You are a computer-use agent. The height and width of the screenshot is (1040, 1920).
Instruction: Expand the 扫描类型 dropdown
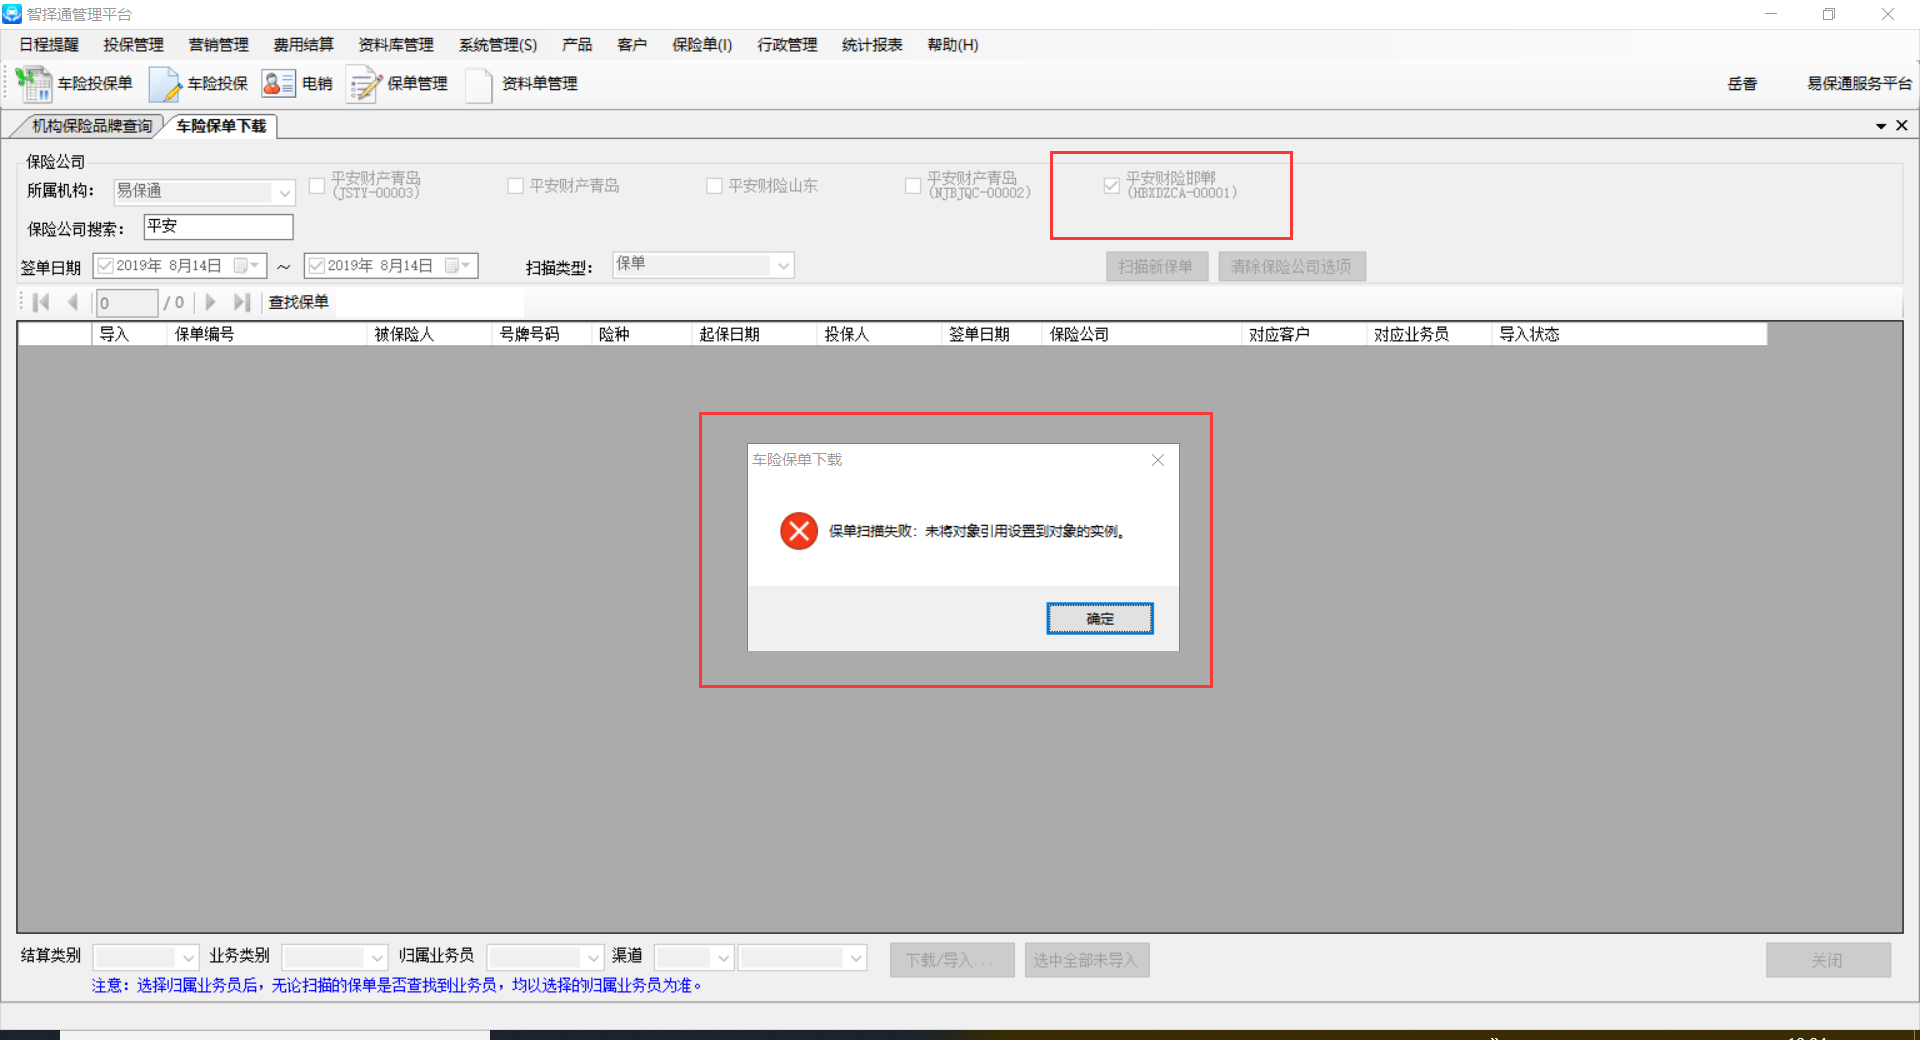pyautogui.click(x=783, y=265)
